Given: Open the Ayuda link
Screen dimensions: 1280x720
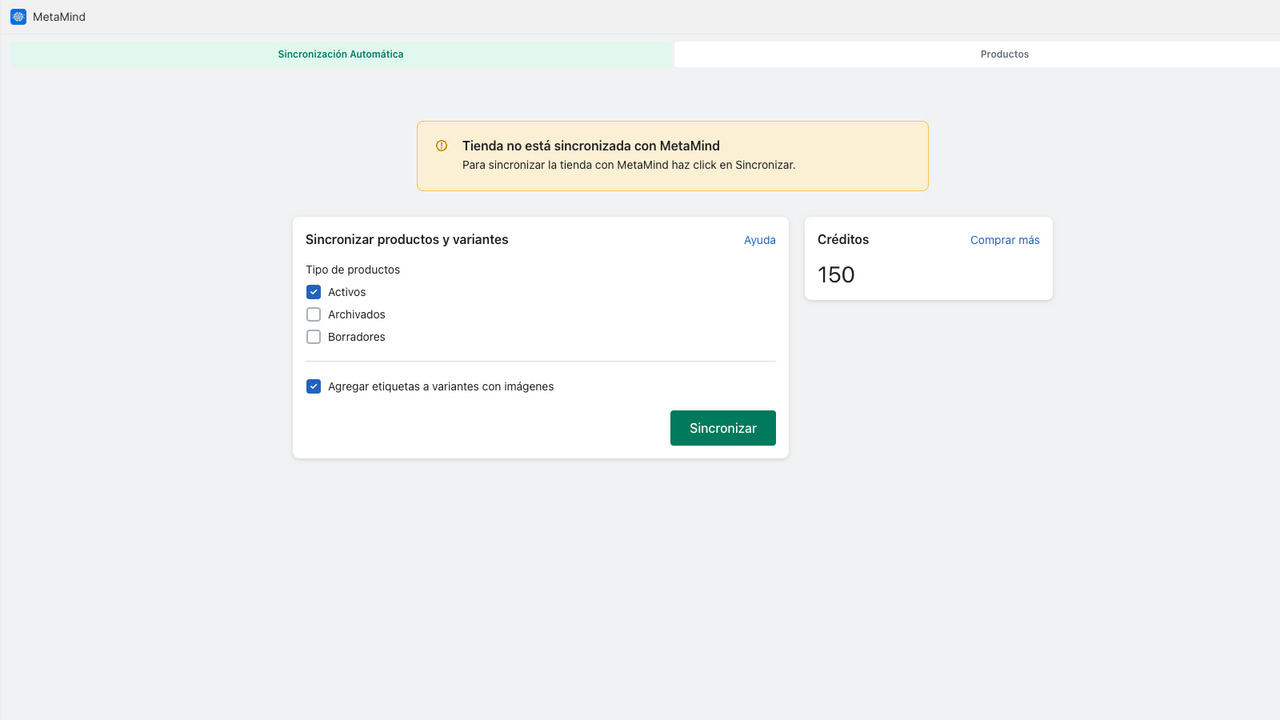Looking at the screenshot, I should coord(760,240).
